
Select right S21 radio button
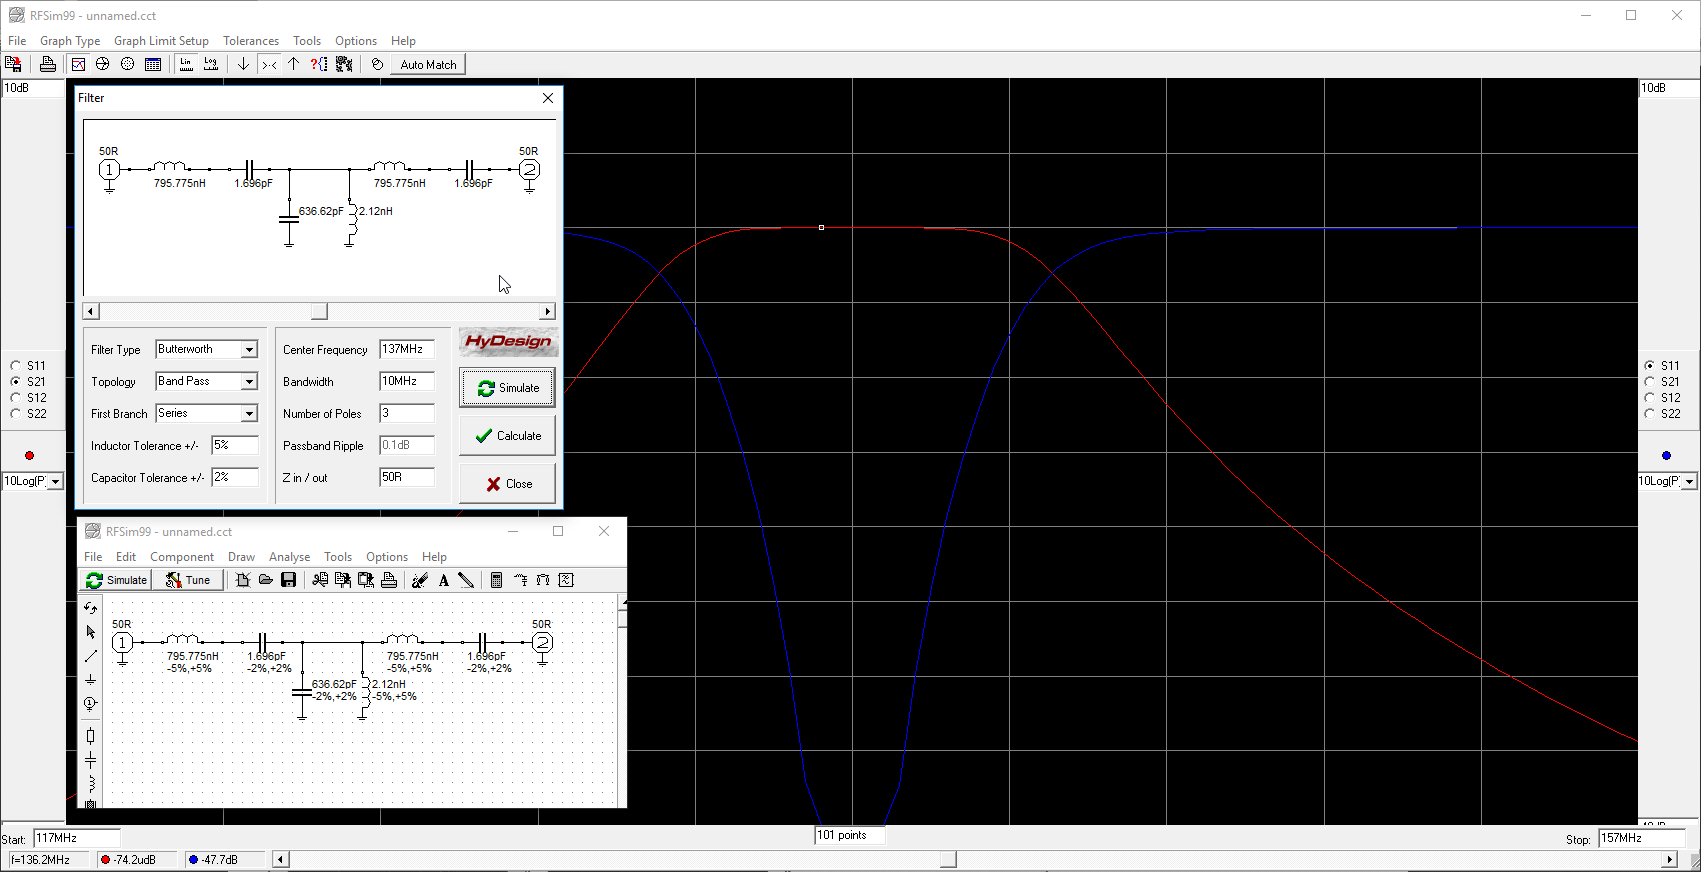point(1650,382)
